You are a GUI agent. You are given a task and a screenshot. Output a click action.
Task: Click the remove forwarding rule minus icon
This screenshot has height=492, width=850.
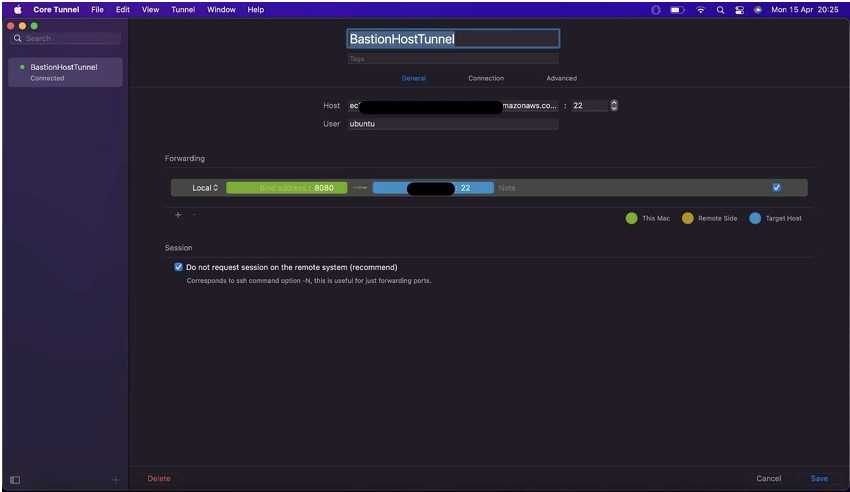coord(194,215)
